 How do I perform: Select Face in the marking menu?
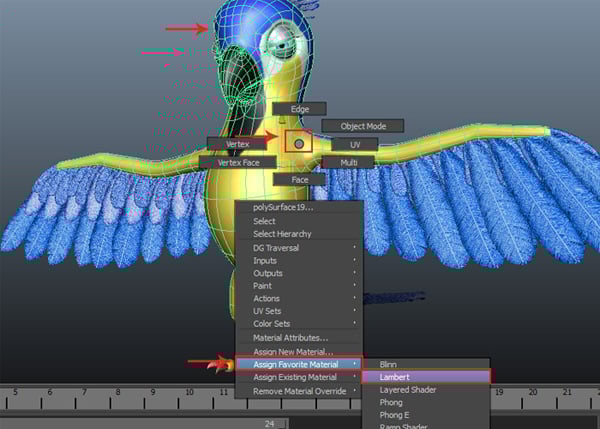[299, 180]
